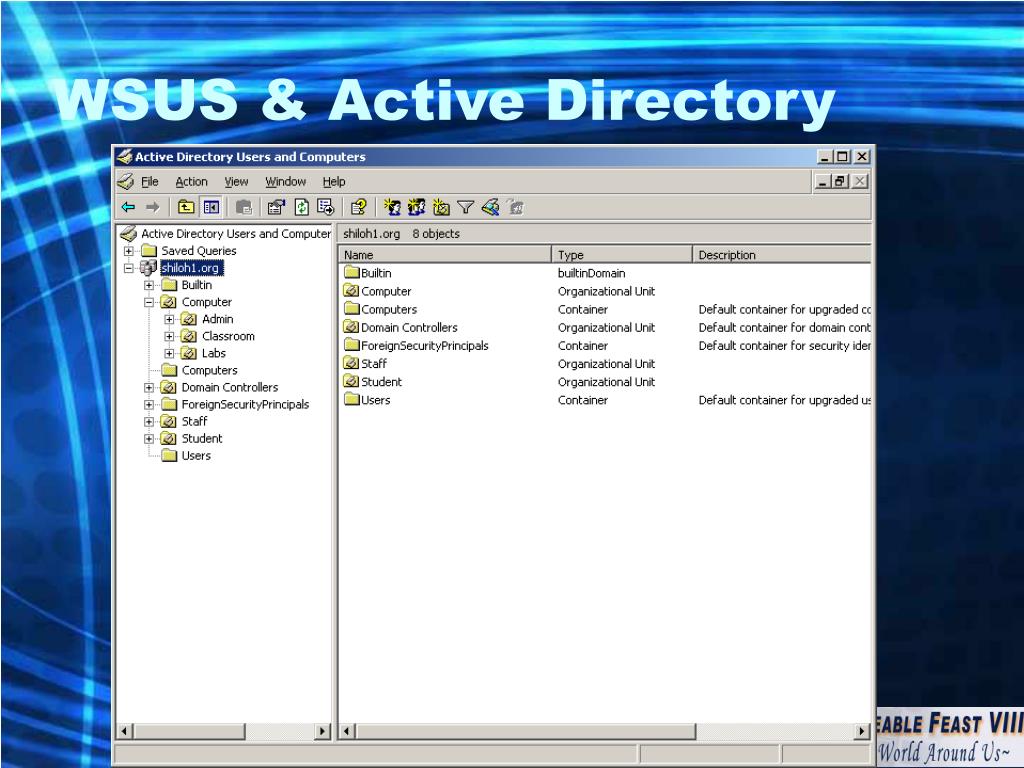Click the ForeignSecurityPrincipals folder icon in list
1024x768 pixels.
click(351, 345)
